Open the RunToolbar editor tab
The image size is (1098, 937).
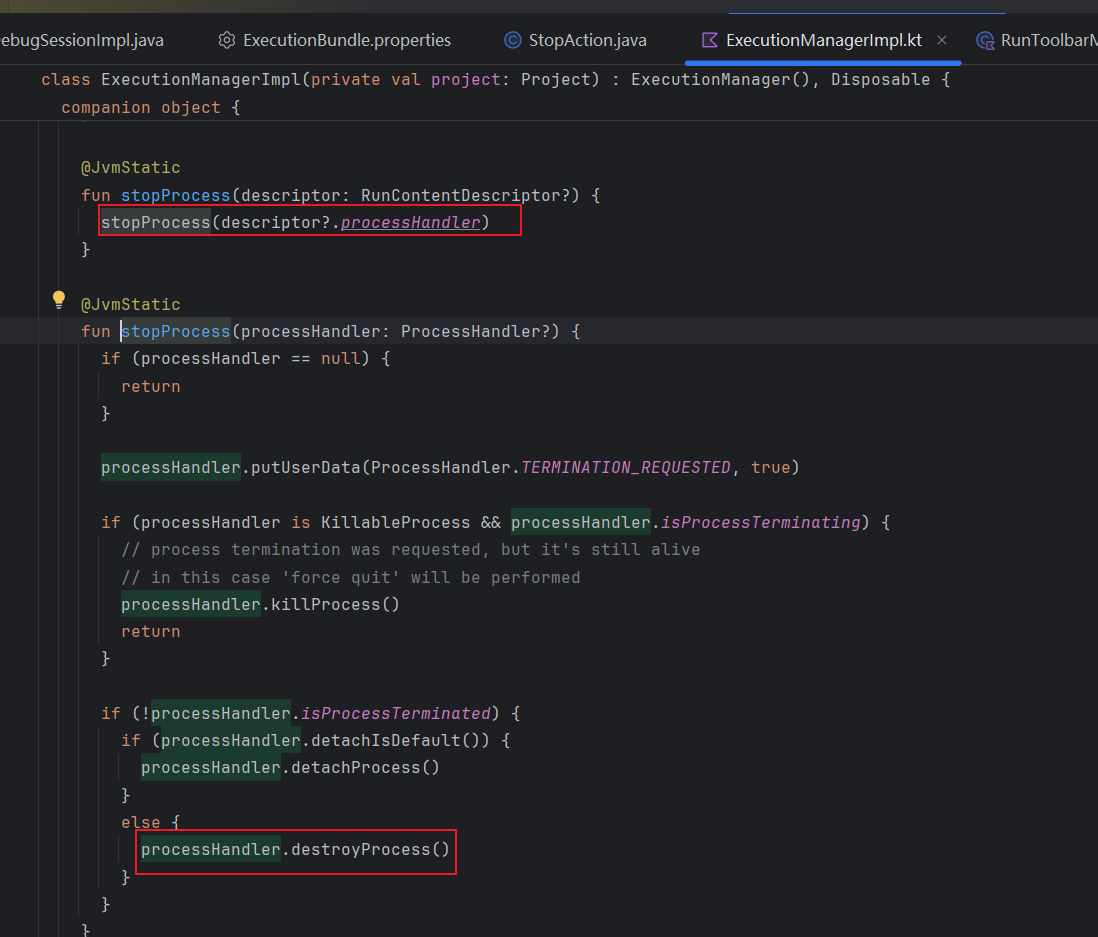(x=1036, y=40)
